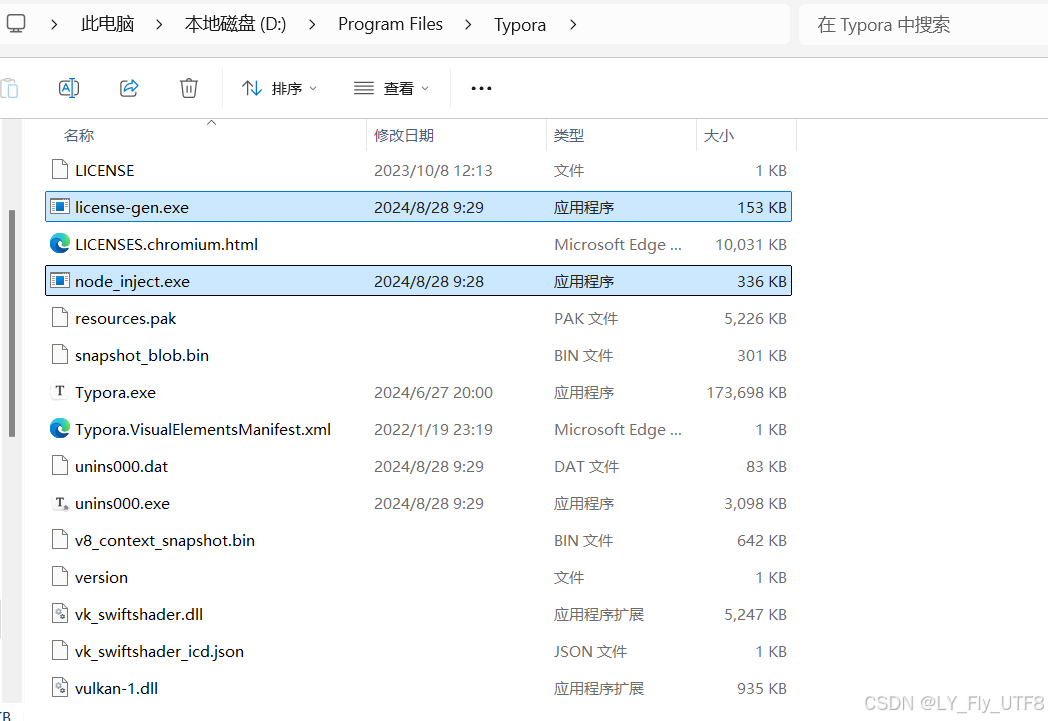Click the vertical scrollbar in navigation pane

[x=11, y=323]
